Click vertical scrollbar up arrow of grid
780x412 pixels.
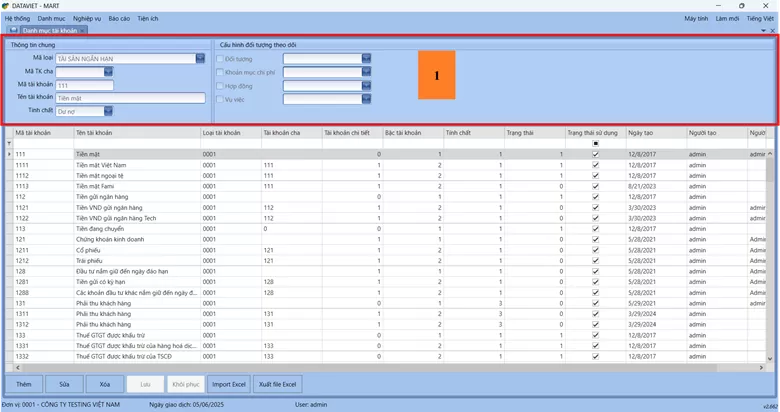(770, 154)
